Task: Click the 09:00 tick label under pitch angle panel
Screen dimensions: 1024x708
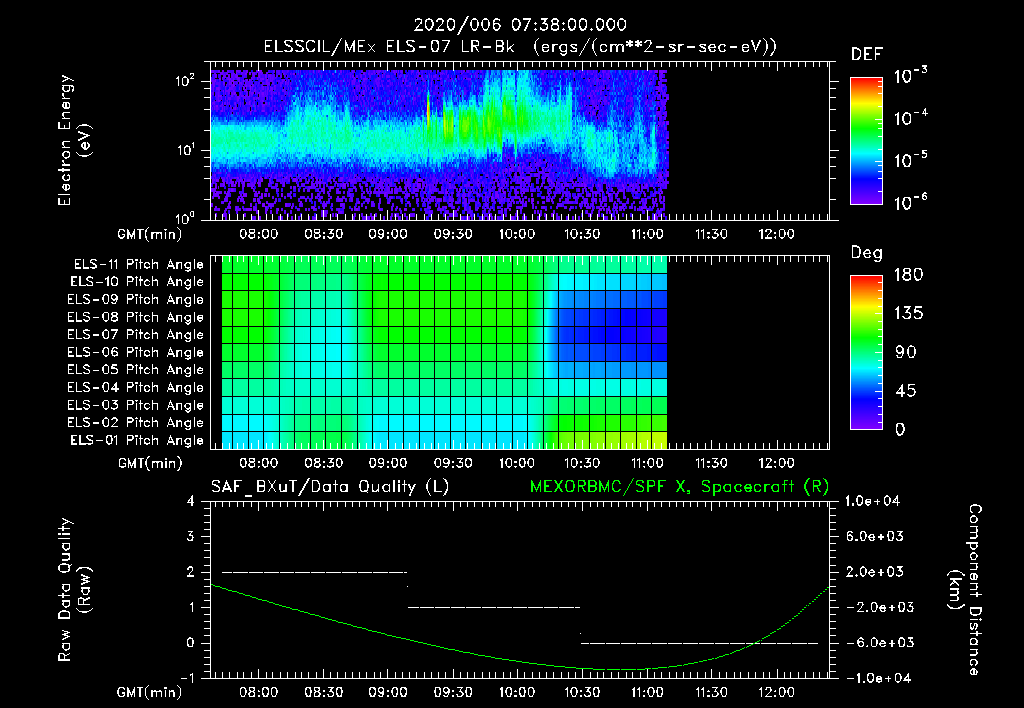Action: click(388, 463)
